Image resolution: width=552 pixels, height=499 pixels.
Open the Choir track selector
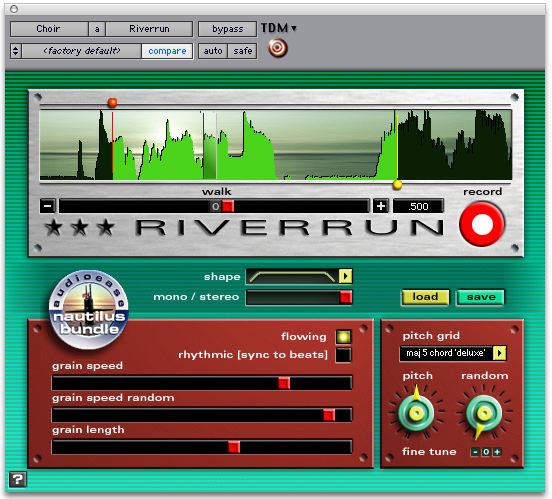click(49, 29)
